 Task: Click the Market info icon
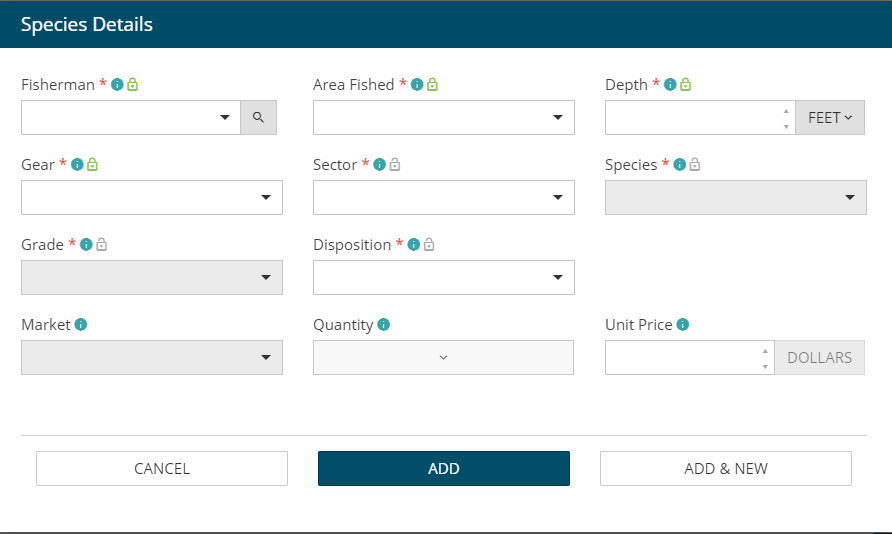pos(81,325)
